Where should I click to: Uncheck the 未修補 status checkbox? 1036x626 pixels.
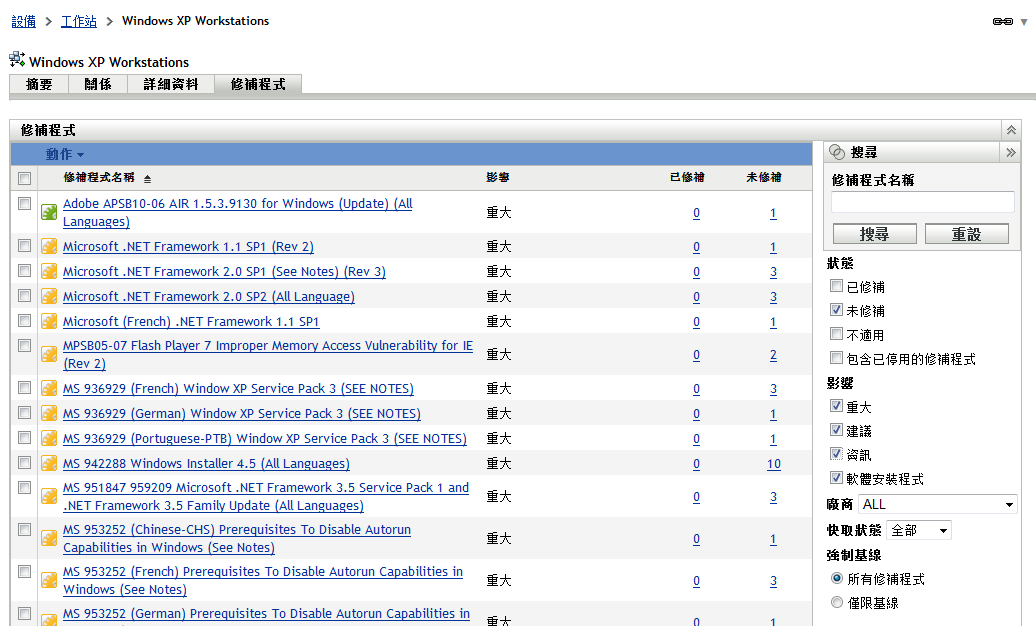pos(836,310)
